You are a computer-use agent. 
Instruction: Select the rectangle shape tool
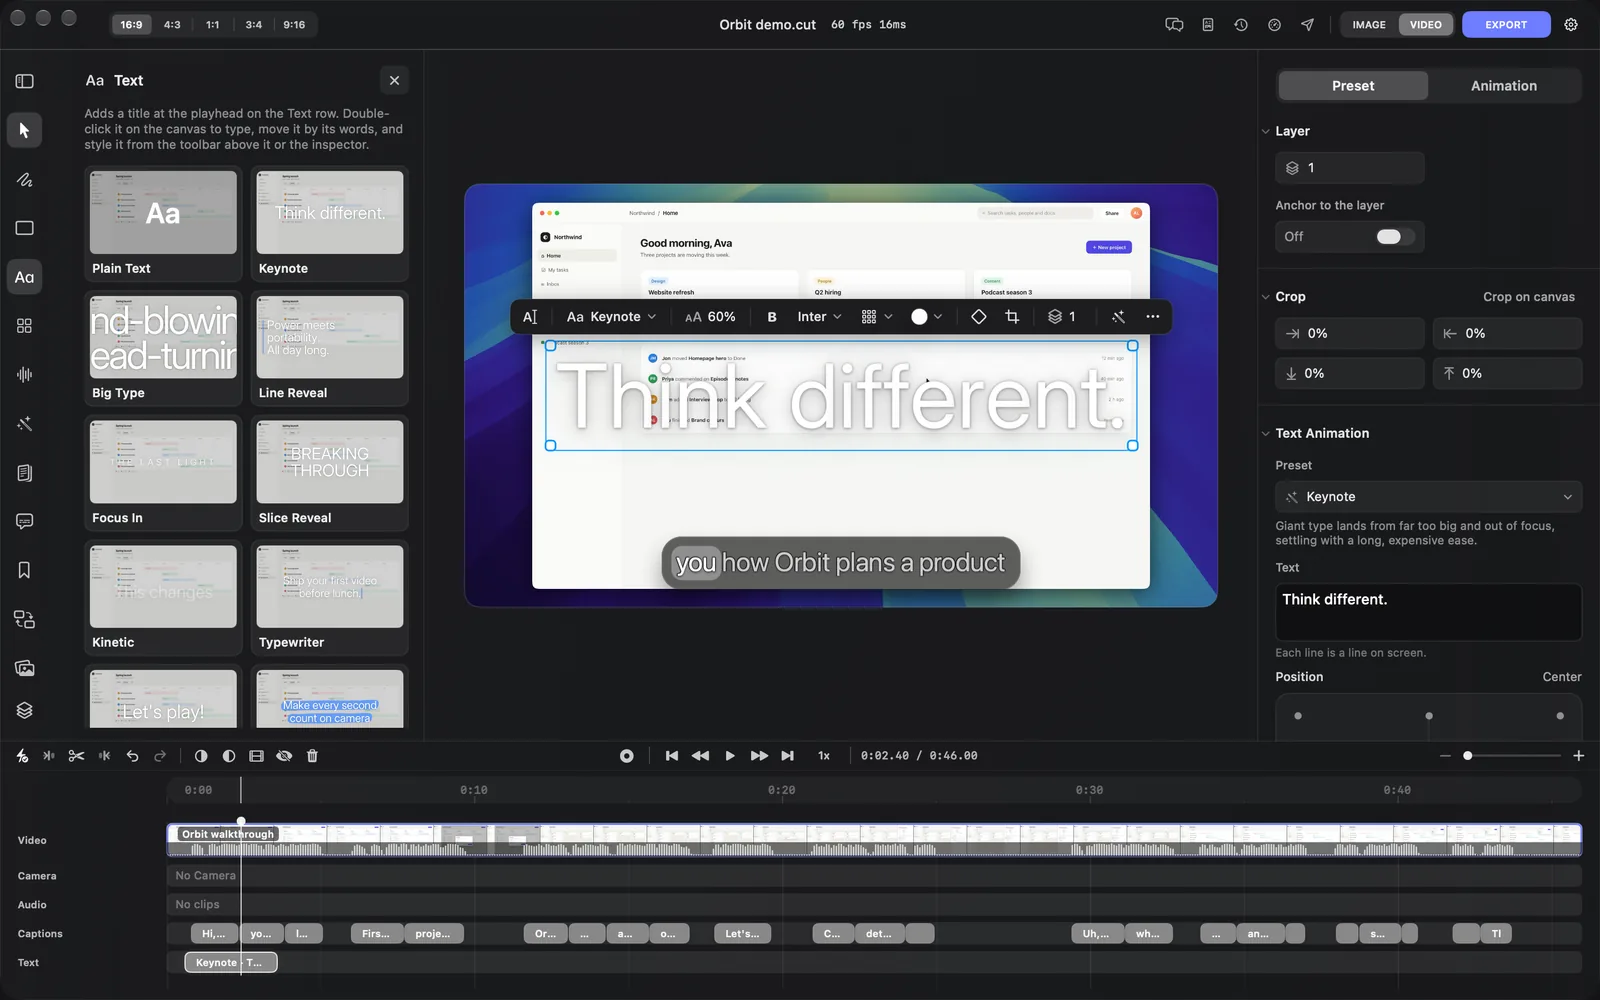tap(24, 228)
